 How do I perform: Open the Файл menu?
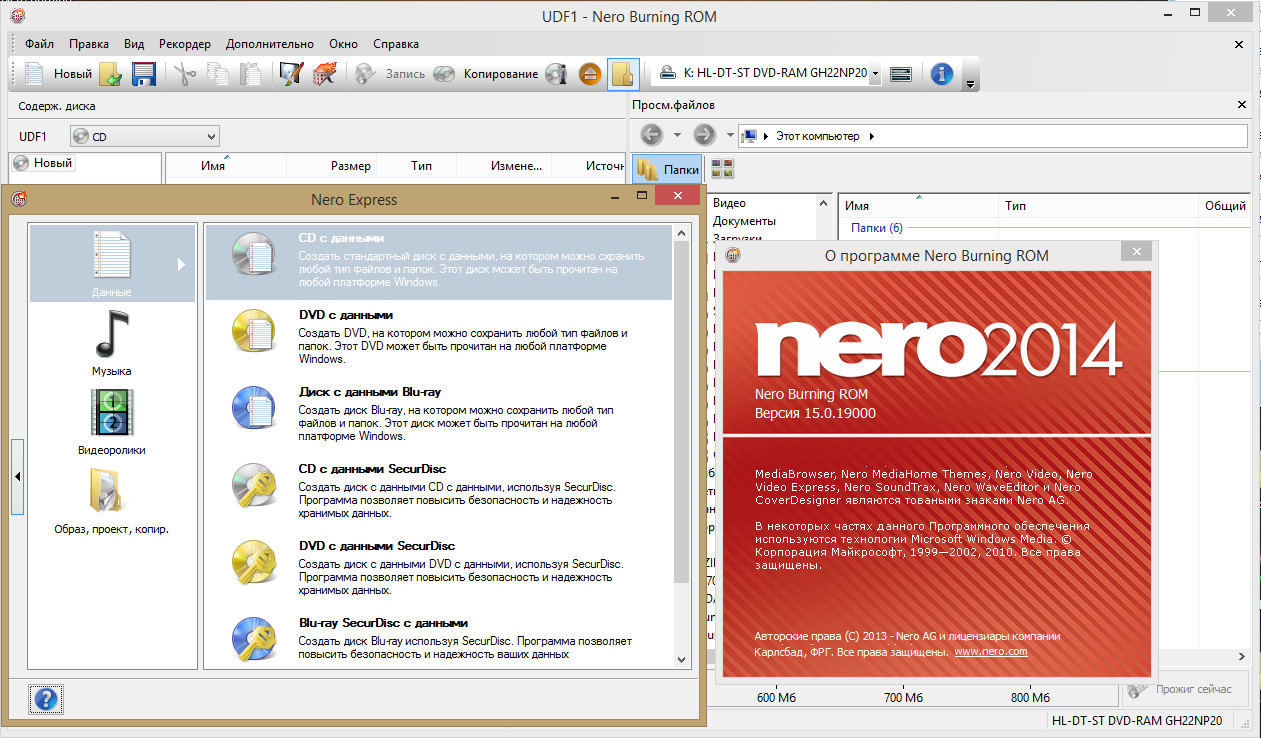(x=40, y=44)
